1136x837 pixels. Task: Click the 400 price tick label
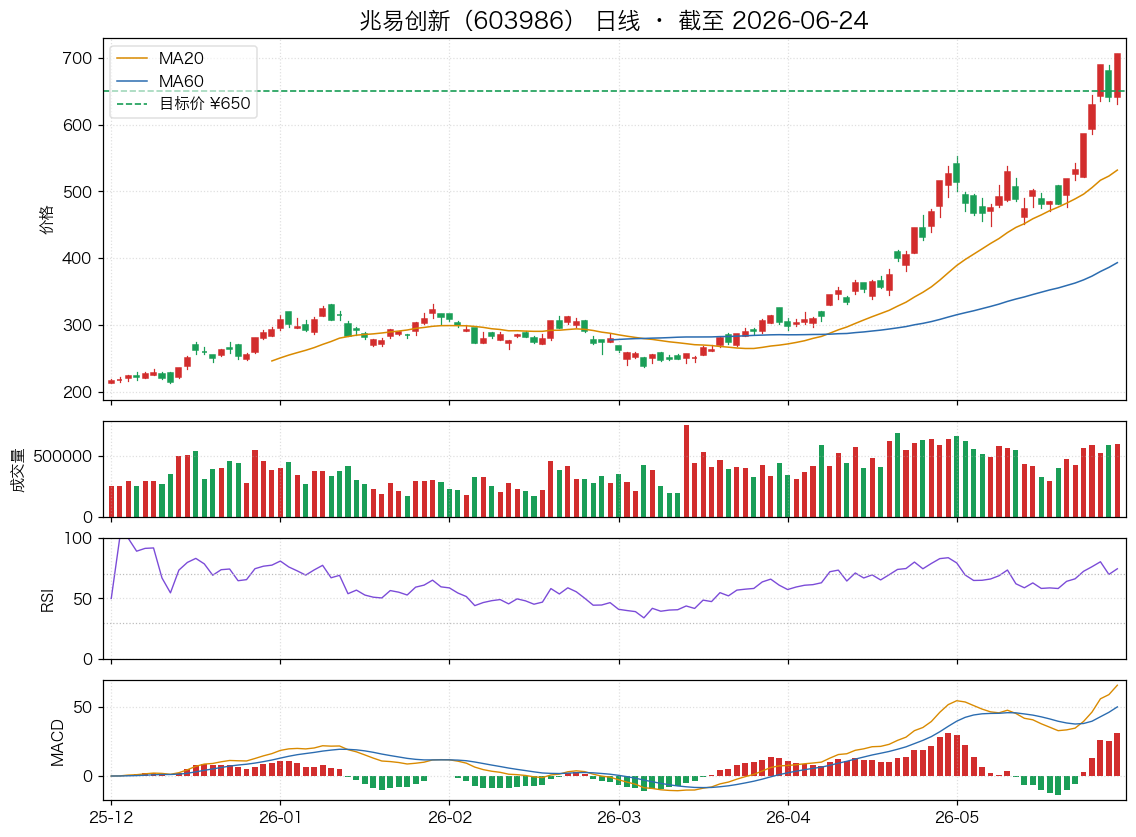(77, 259)
